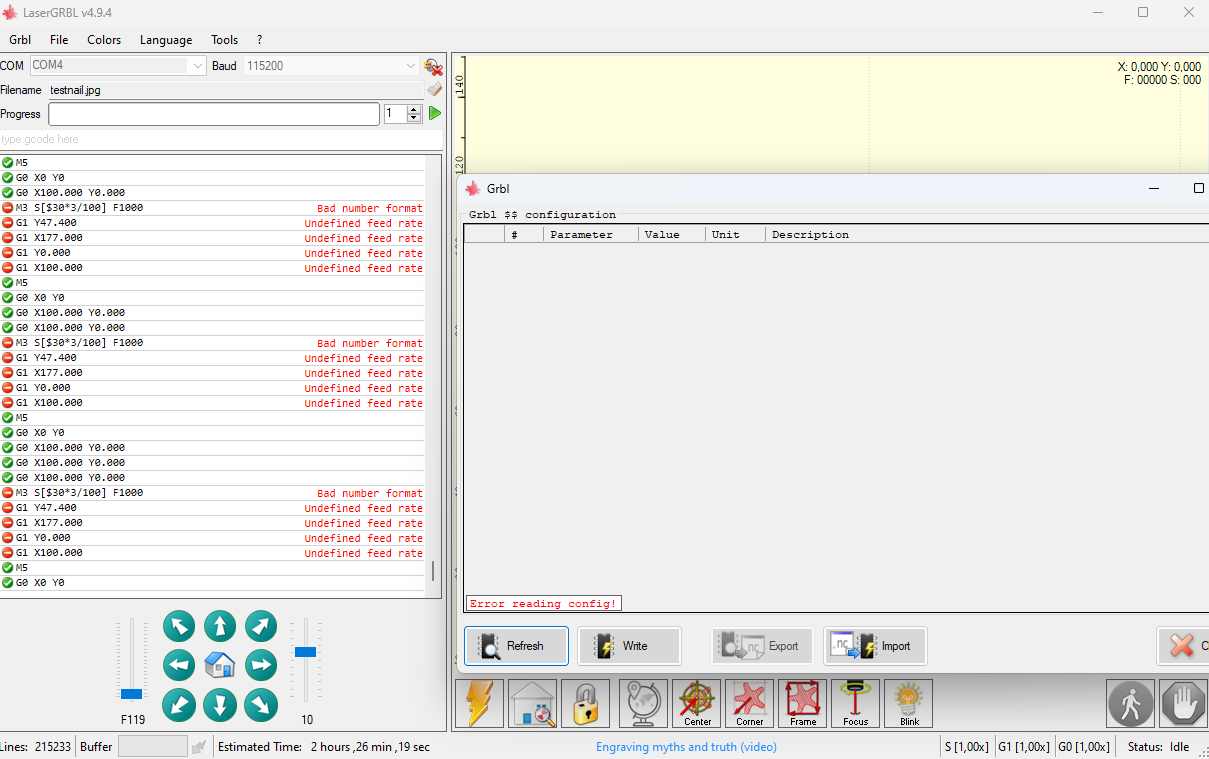Click the Progress bar field

pyautogui.click(x=214, y=114)
